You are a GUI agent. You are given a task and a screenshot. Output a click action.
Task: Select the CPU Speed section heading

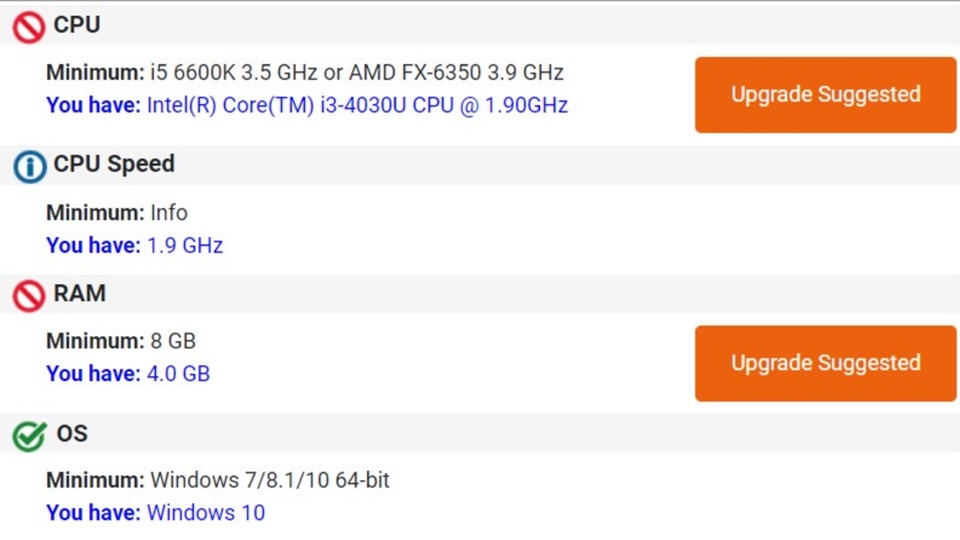tap(114, 164)
